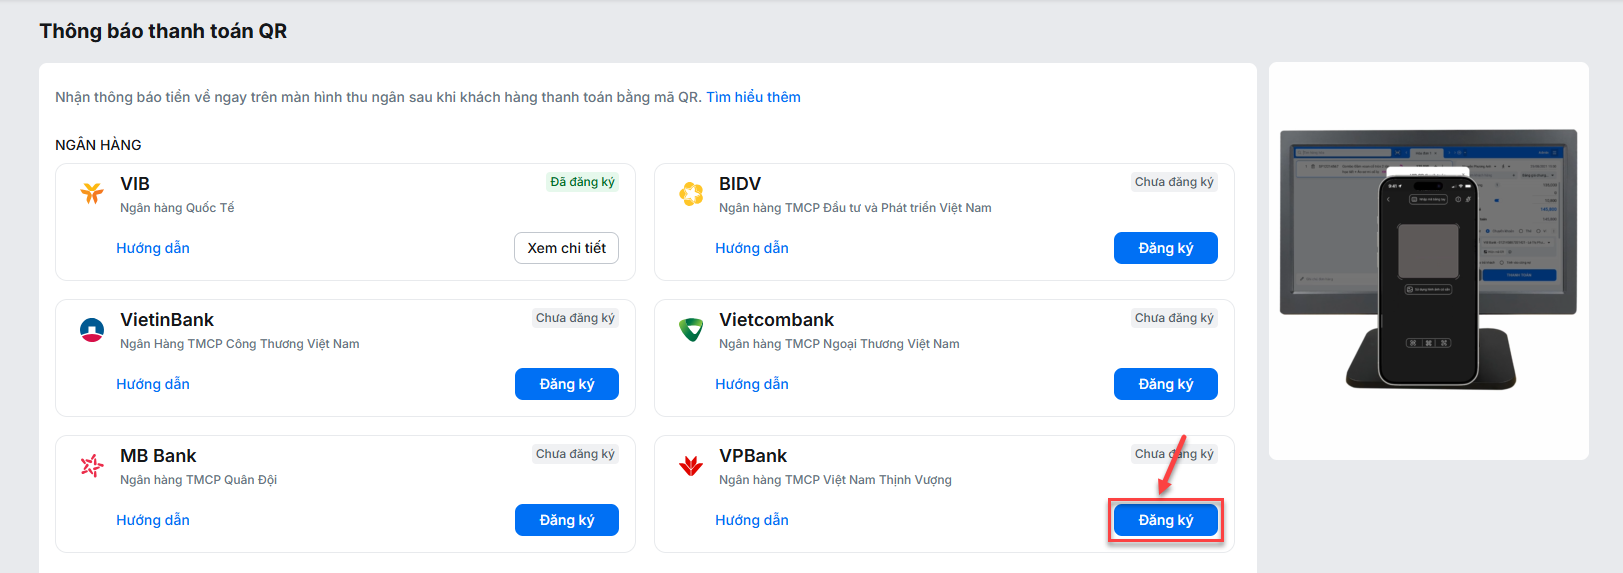This screenshot has width=1623, height=573.
Task: Click the Vietcombank logo icon
Action: 691,329
